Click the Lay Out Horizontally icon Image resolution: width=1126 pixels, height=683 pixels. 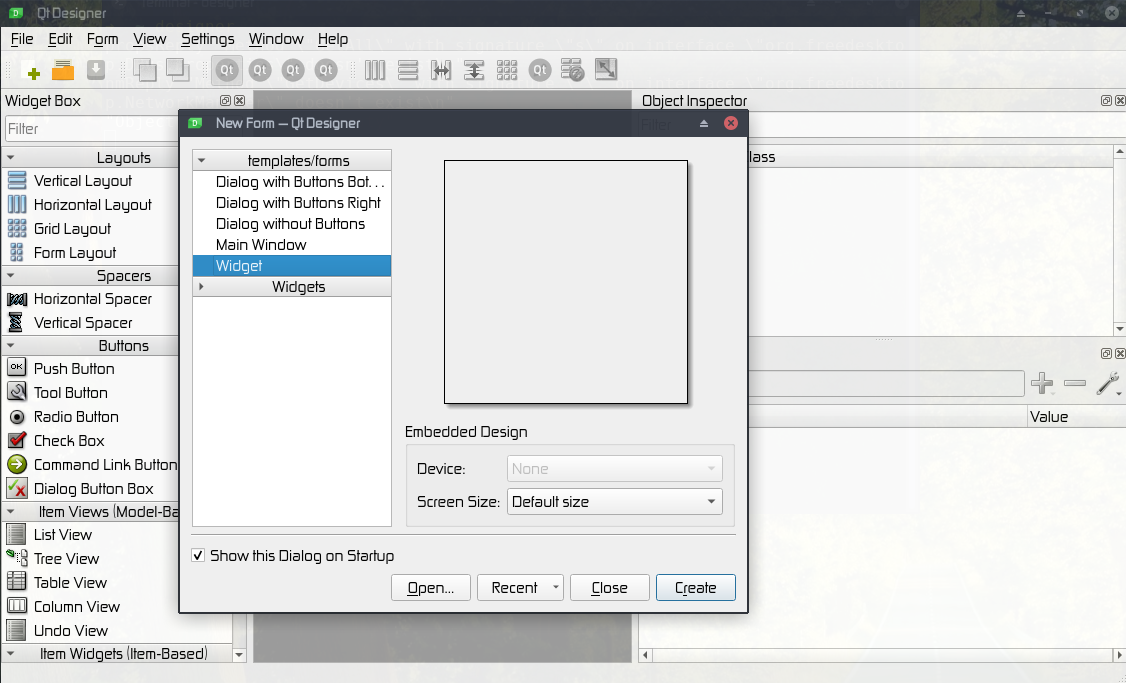[x=375, y=70]
